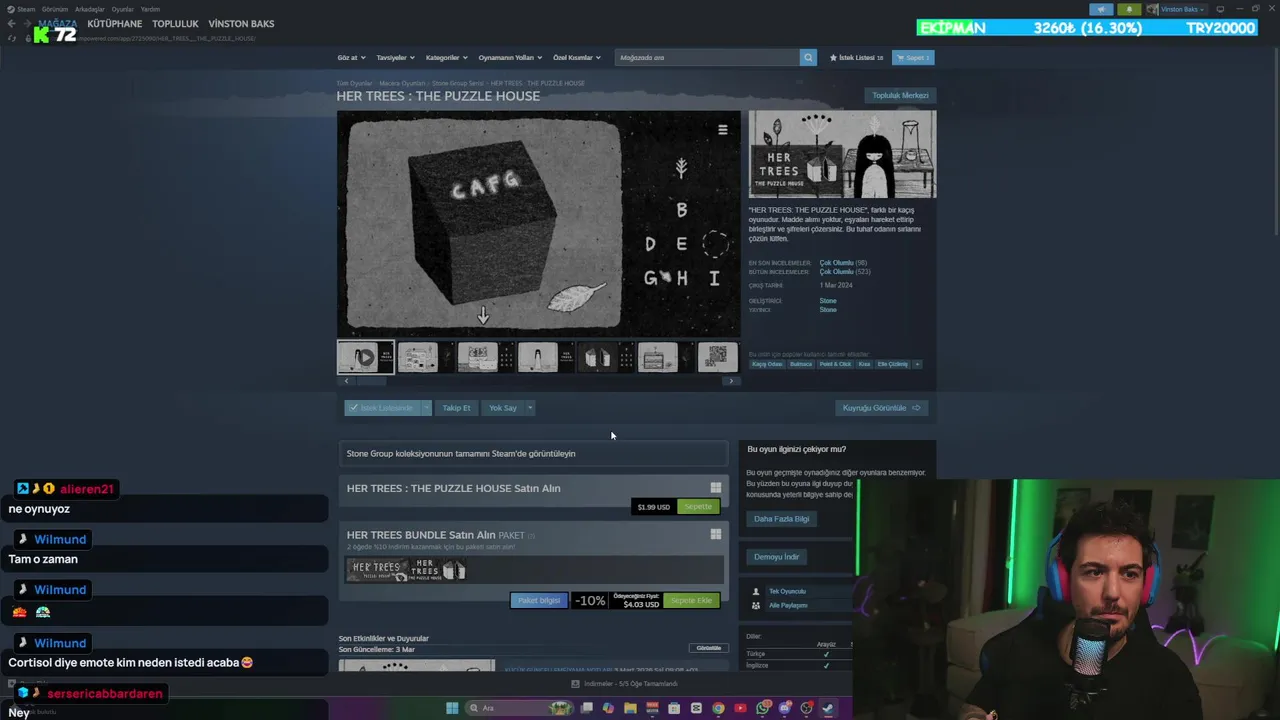The width and height of the screenshot is (1280, 720).
Task: Switch to the KÜTÜPHANE tab
Action: pyautogui.click(x=114, y=24)
